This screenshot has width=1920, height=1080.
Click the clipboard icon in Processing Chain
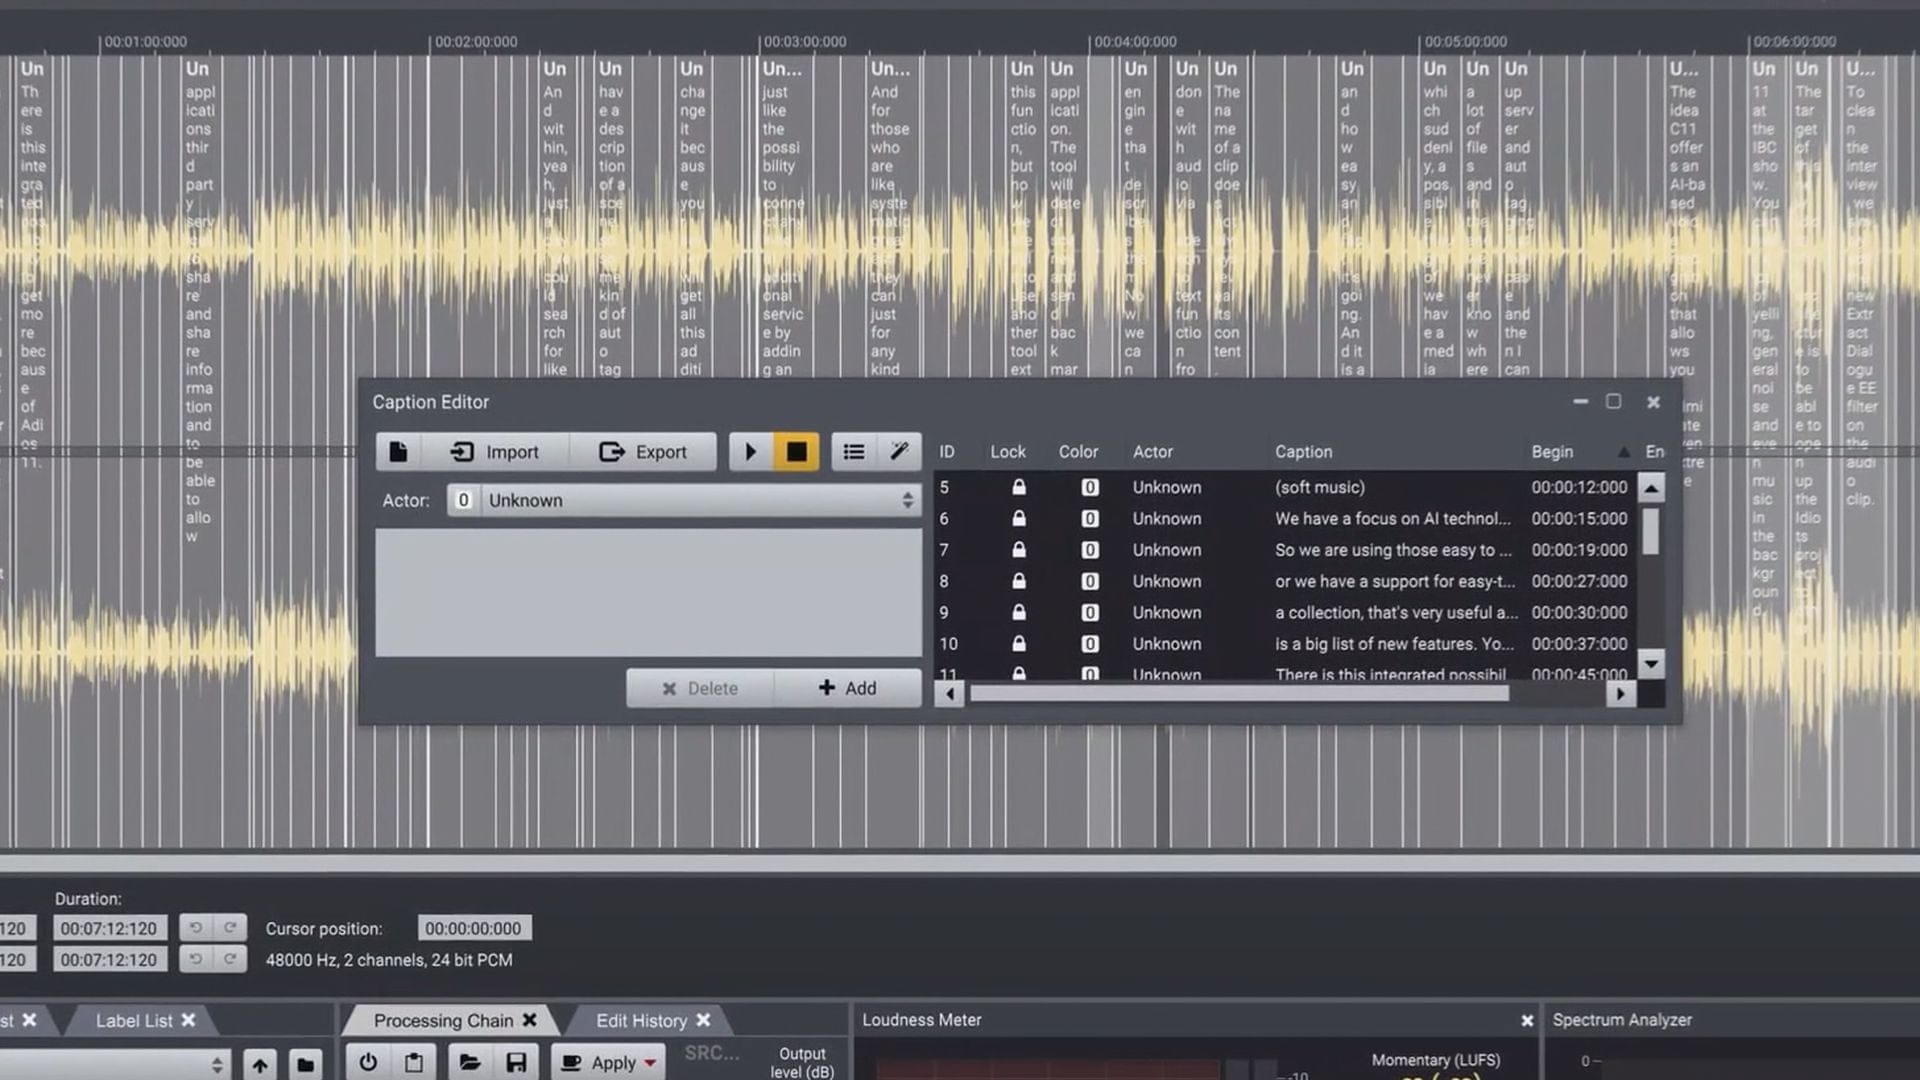pos(414,1062)
